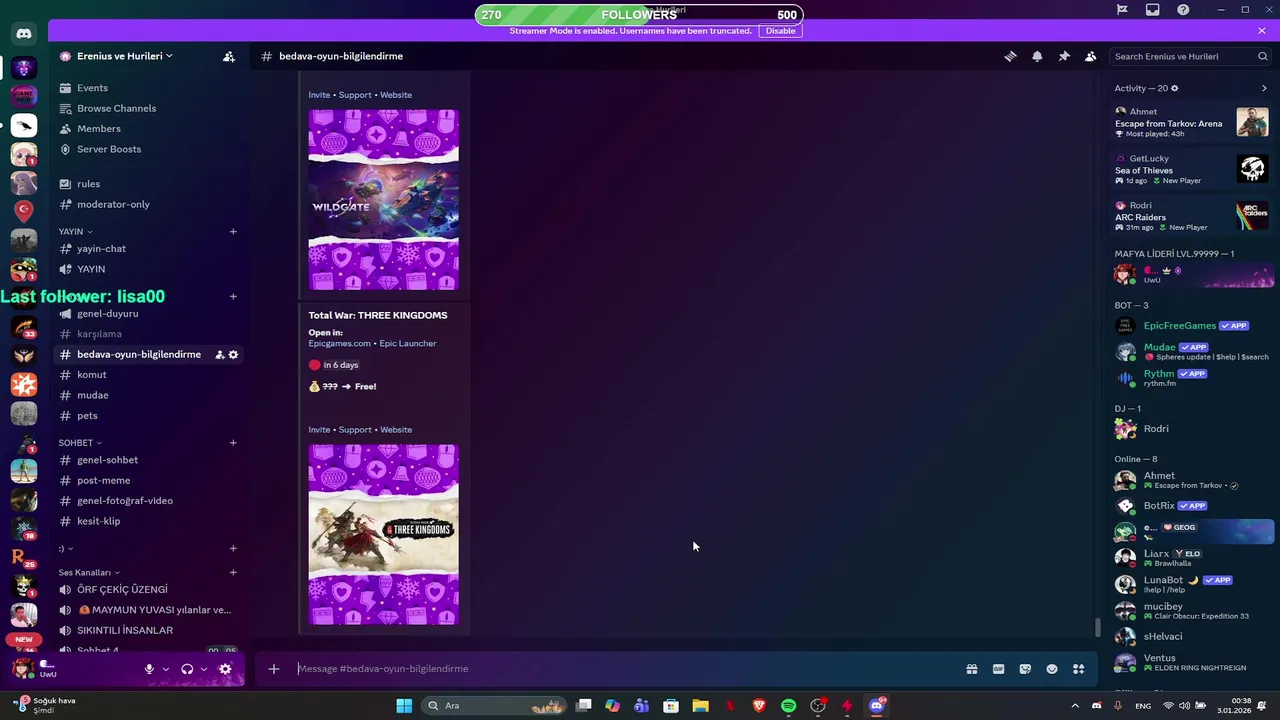Toggle microphone icon in system tray

pyautogui.click(x=1117, y=706)
